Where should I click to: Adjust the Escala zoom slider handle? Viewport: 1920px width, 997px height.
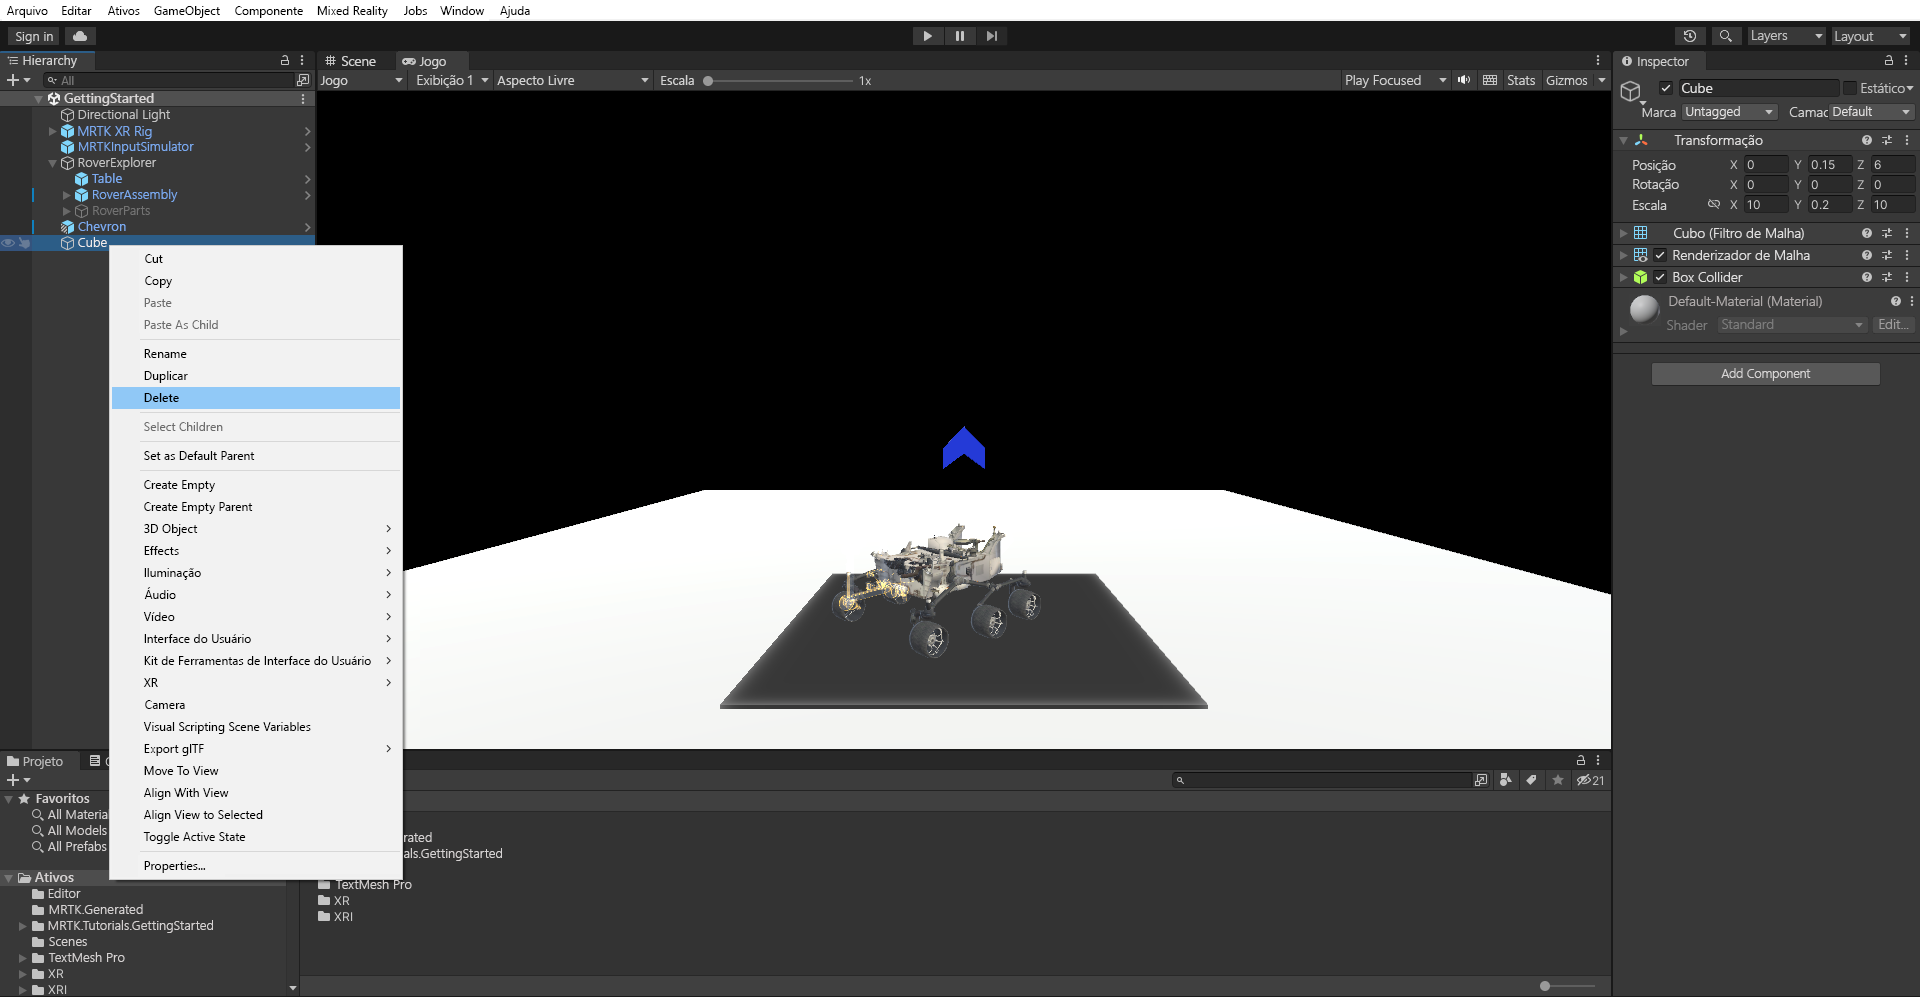click(x=708, y=80)
